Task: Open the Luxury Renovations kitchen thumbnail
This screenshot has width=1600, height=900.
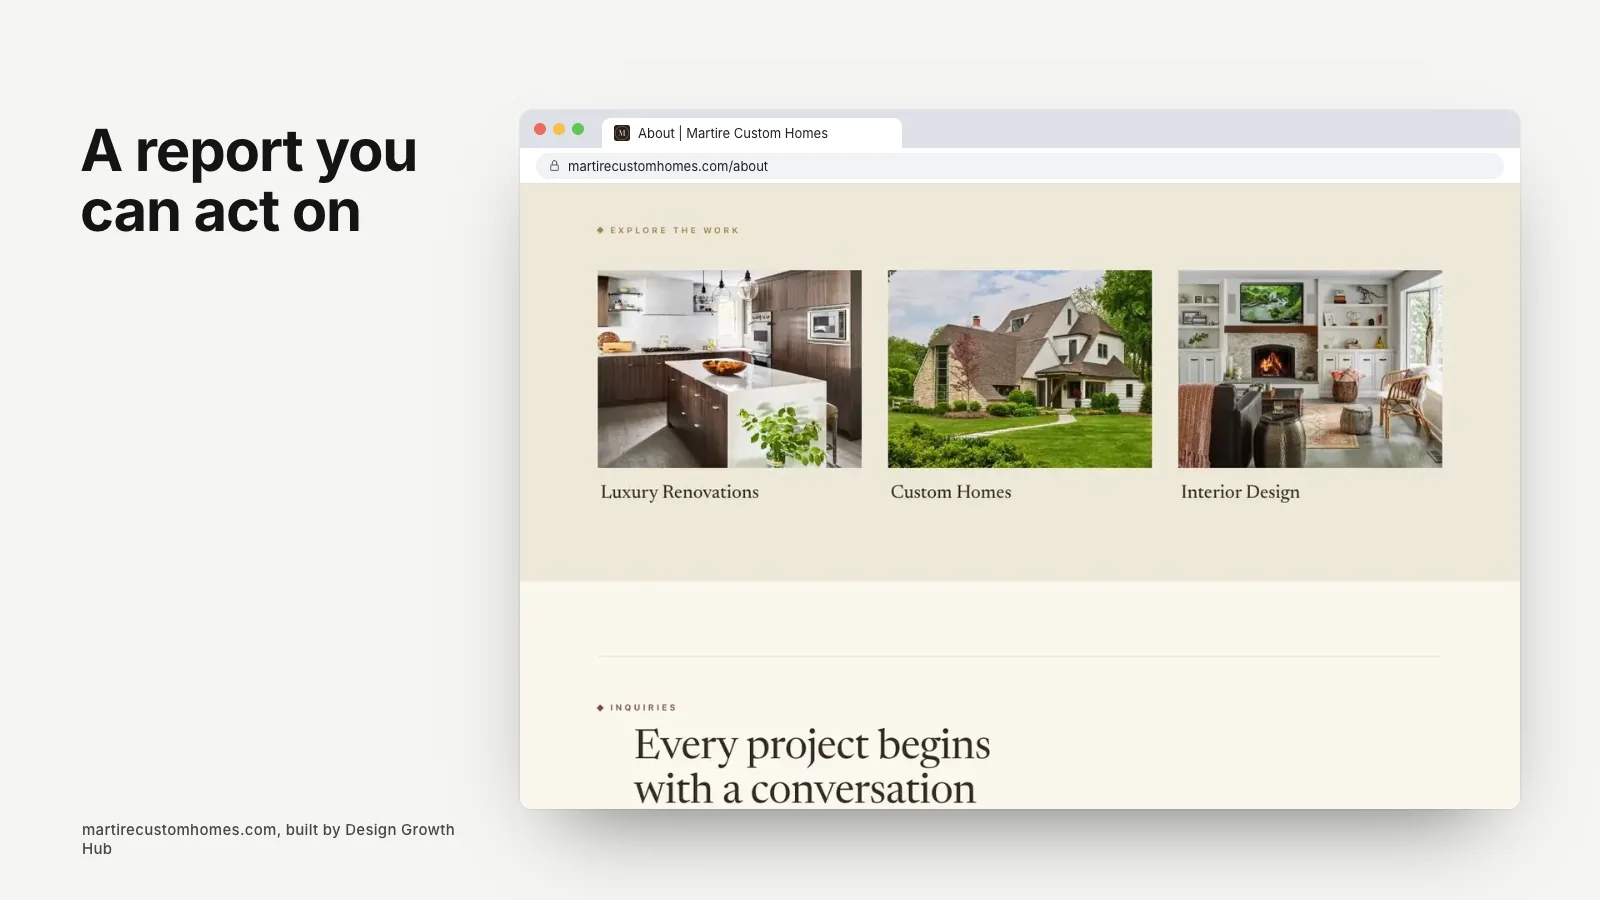Action: tap(729, 369)
